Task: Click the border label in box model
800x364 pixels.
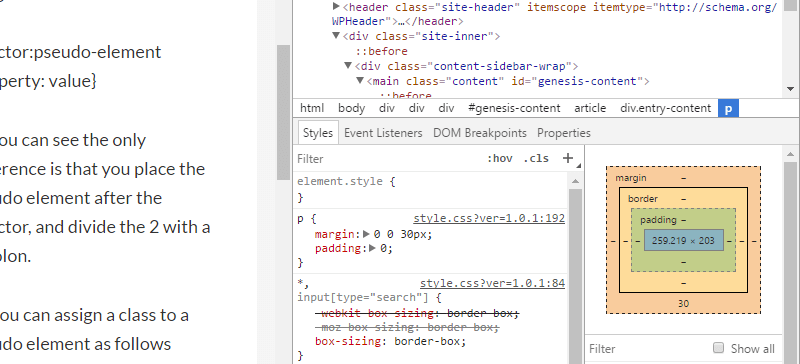Action: click(643, 199)
